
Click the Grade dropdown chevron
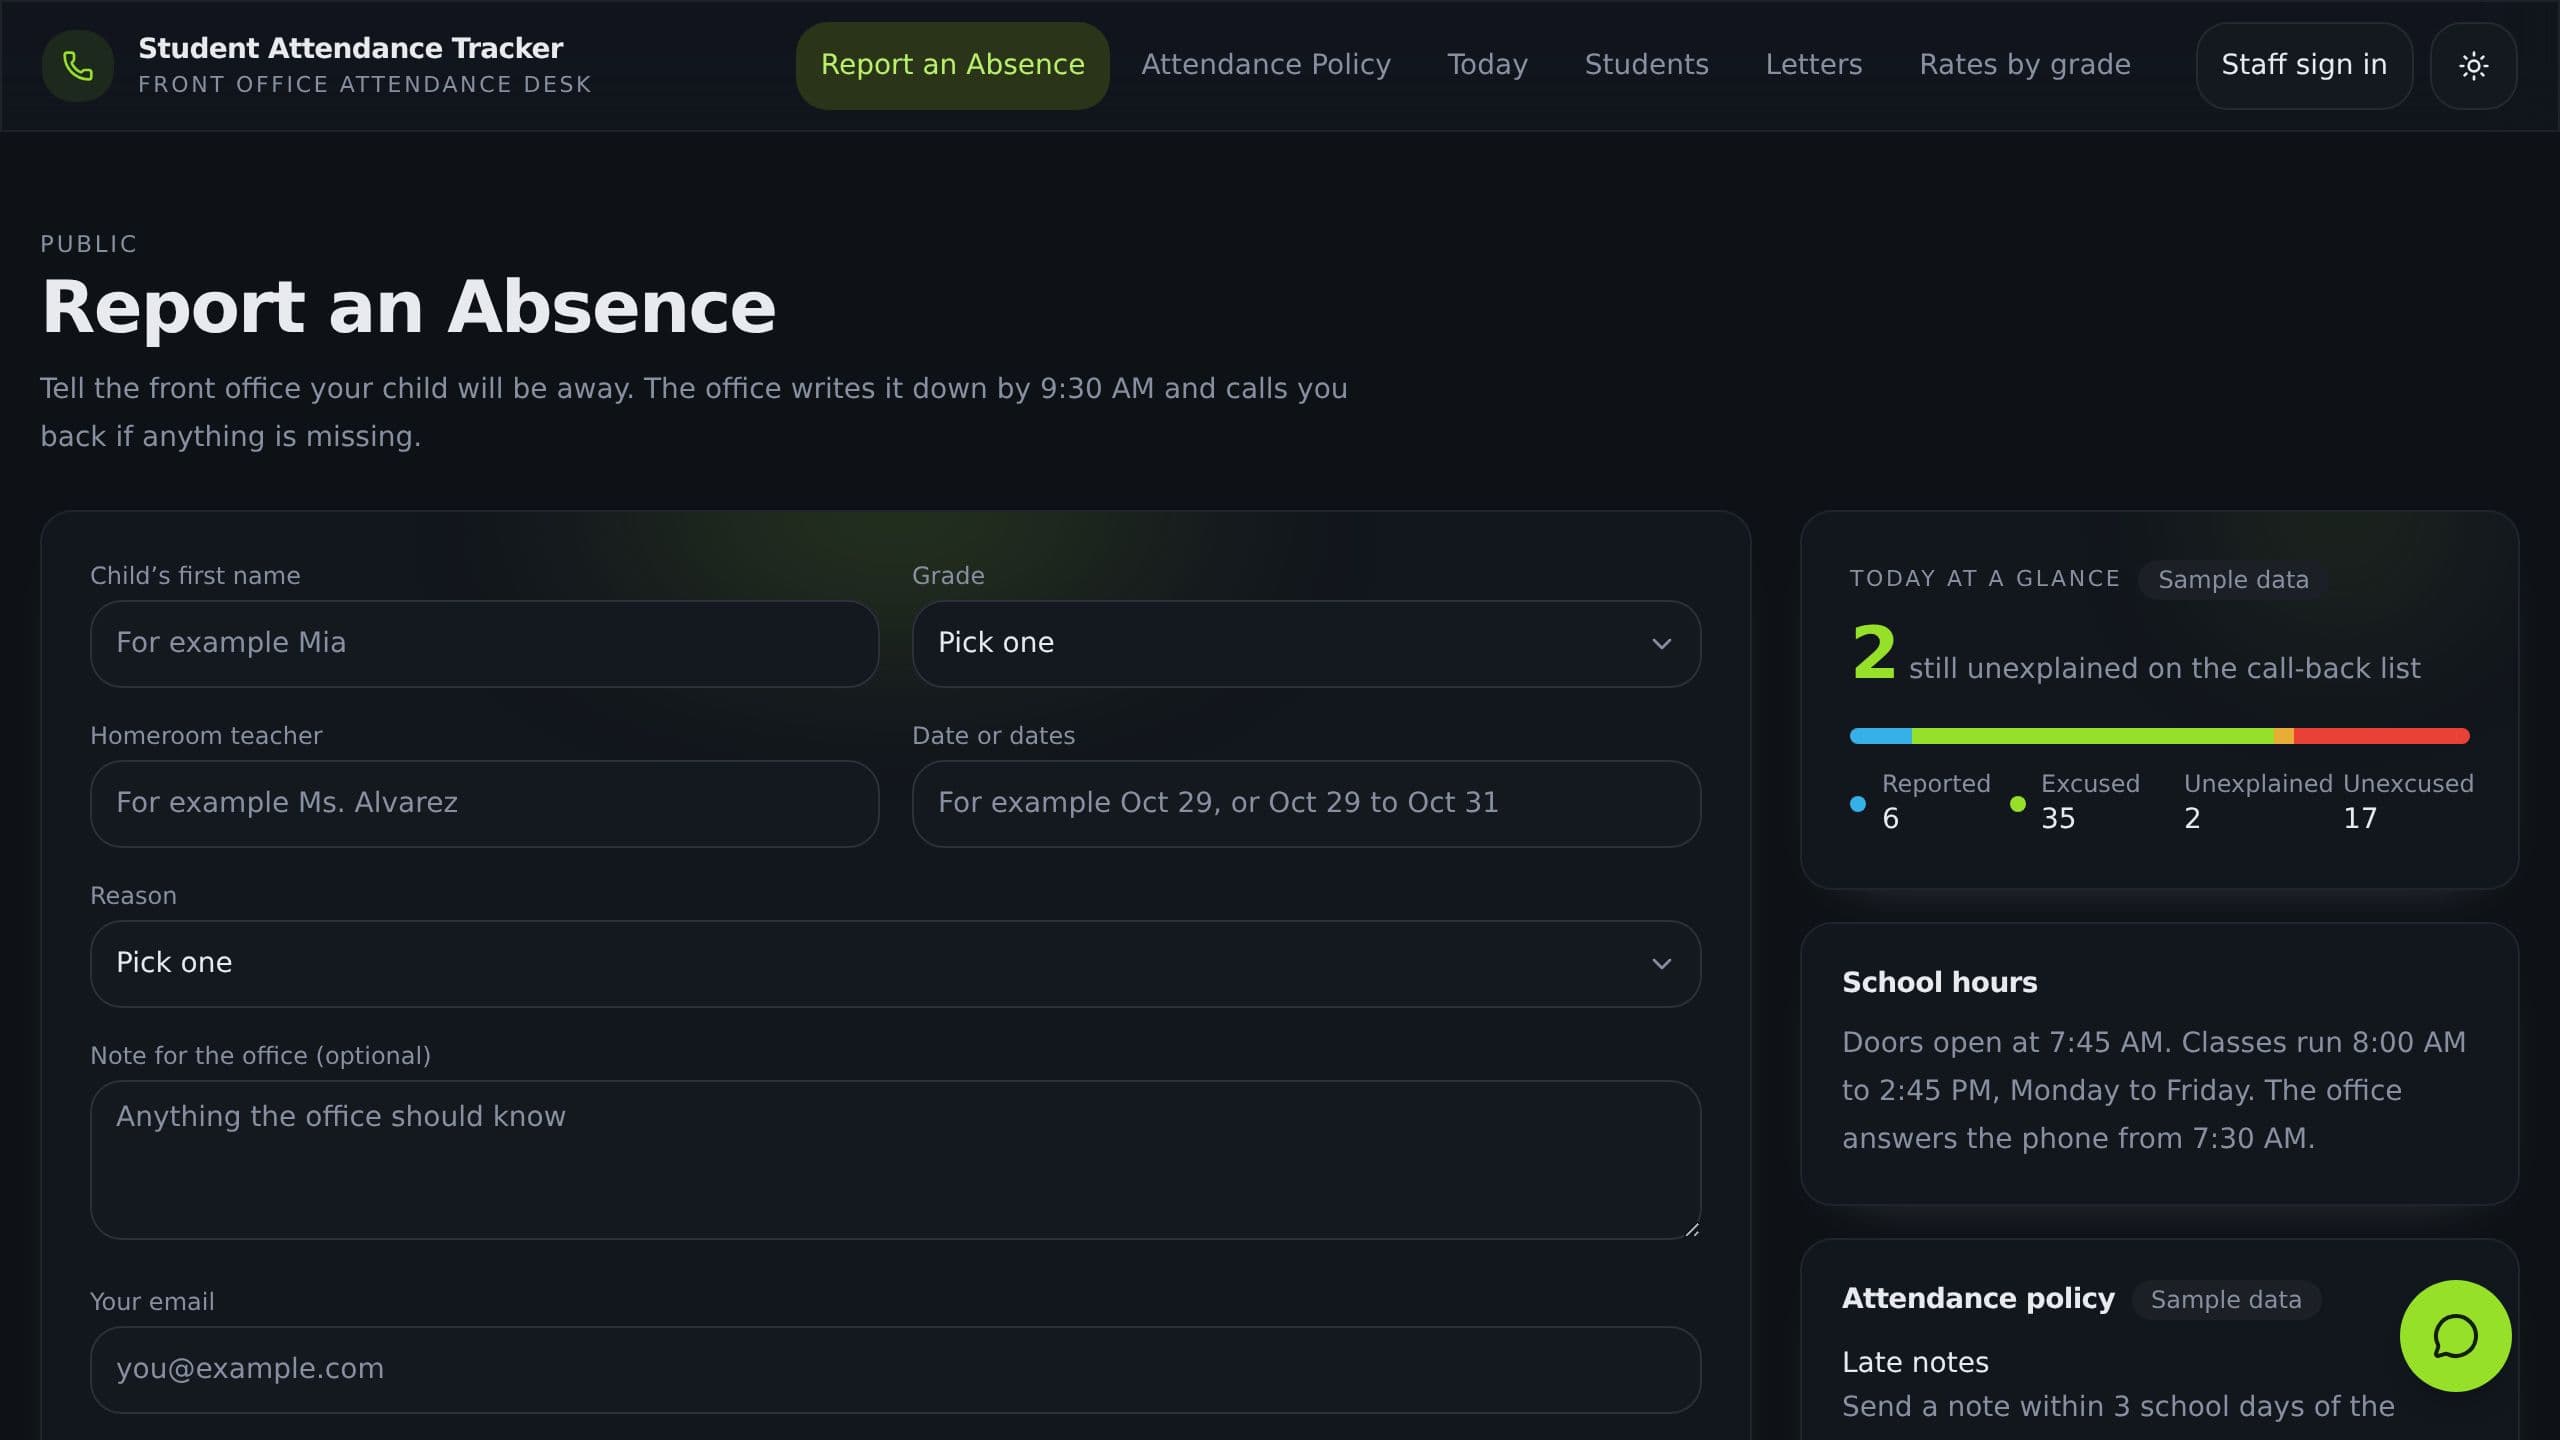pos(1661,644)
